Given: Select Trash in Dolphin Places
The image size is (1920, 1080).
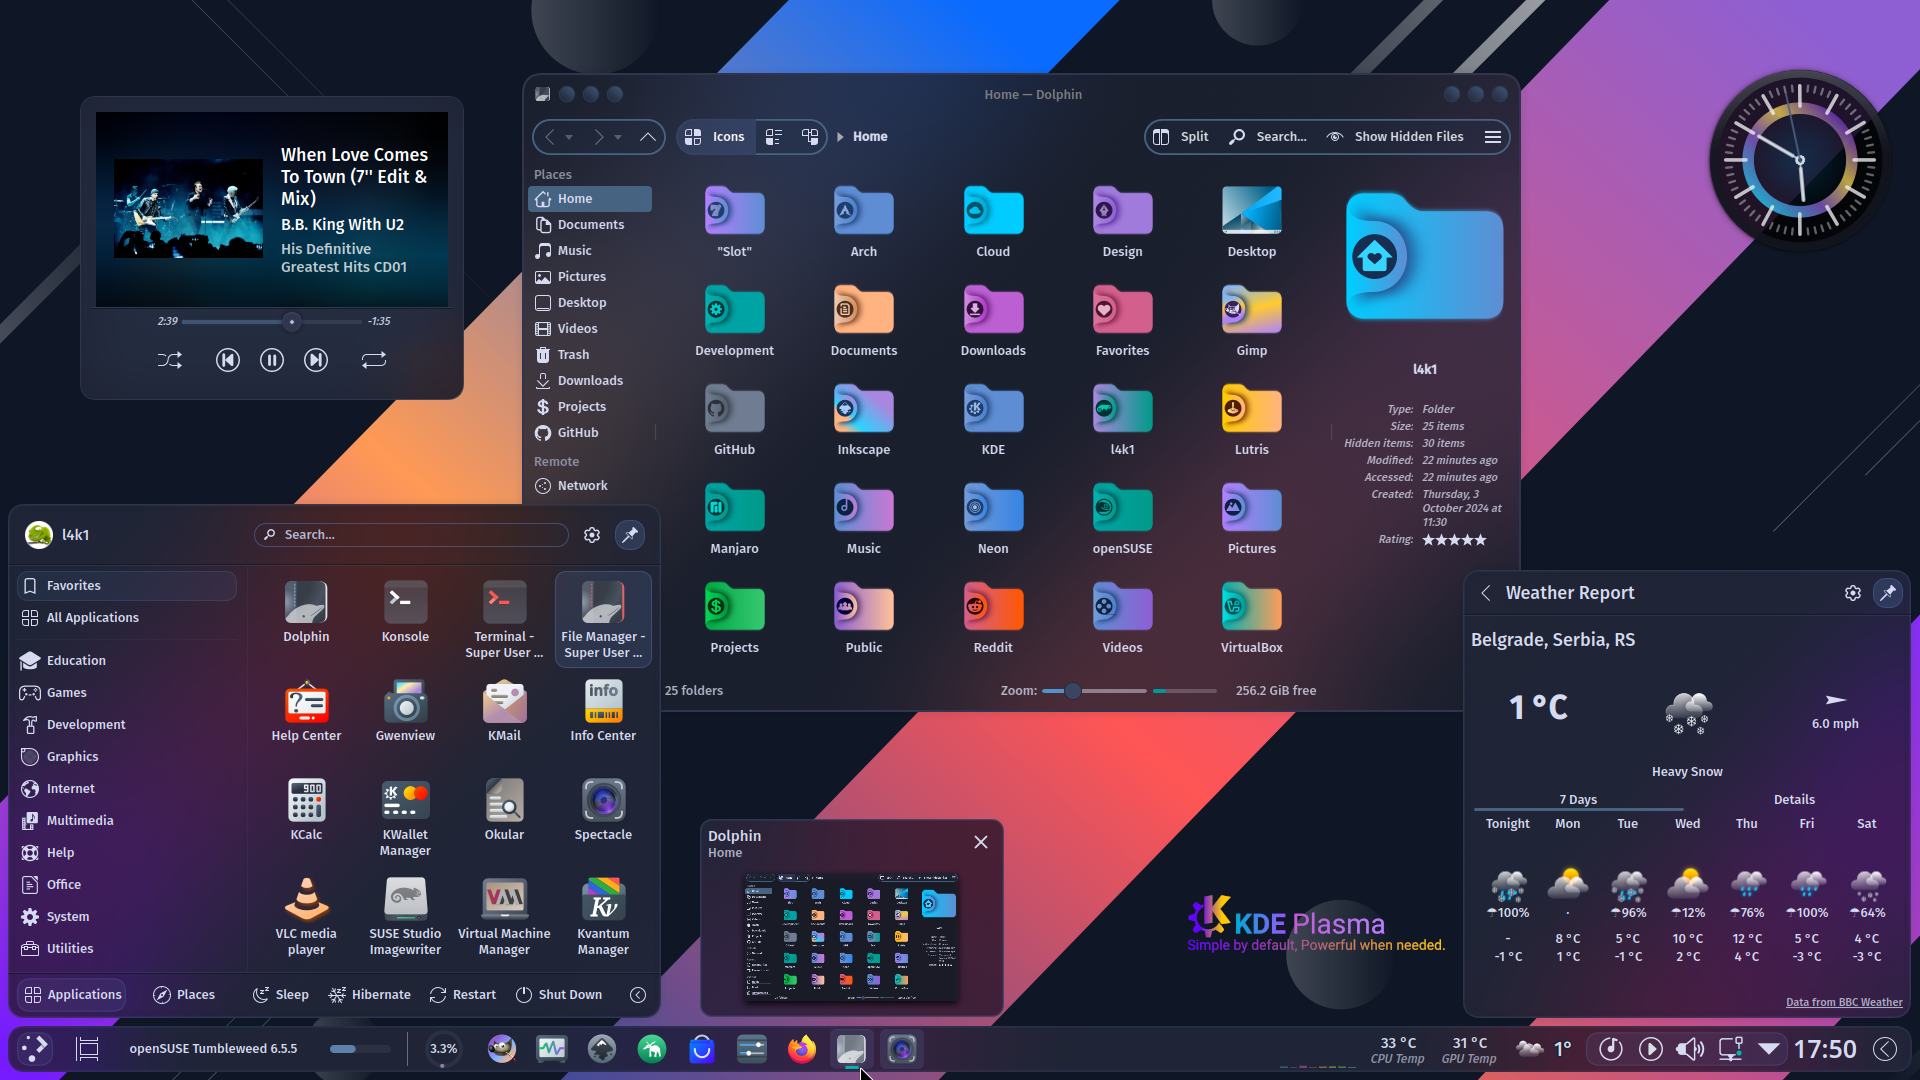Looking at the screenshot, I should pyautogui.click(x=590, y=355).
